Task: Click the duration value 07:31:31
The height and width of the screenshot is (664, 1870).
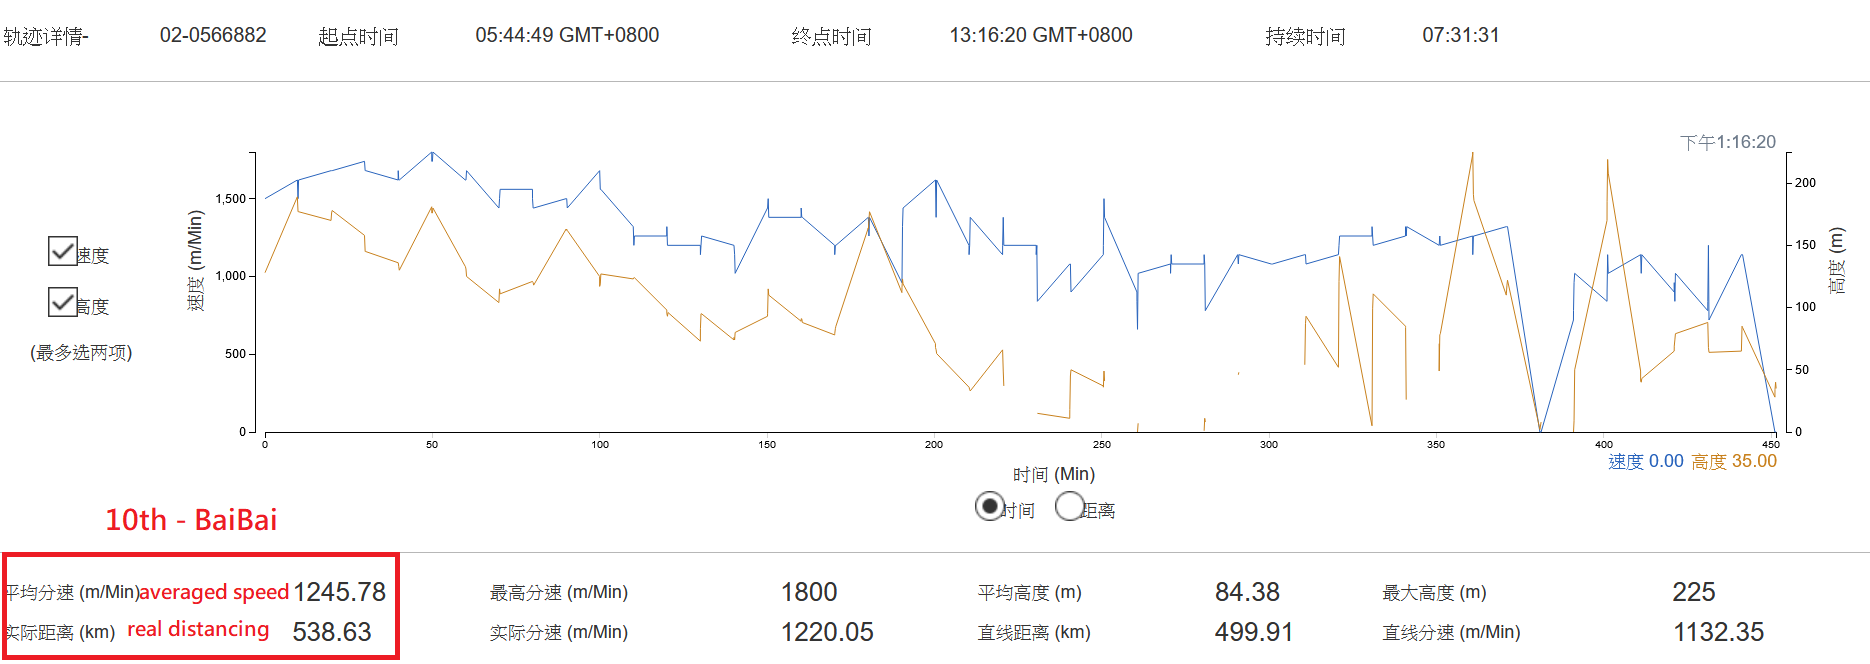Action: pyautogui.click(x=1460, y=35)
